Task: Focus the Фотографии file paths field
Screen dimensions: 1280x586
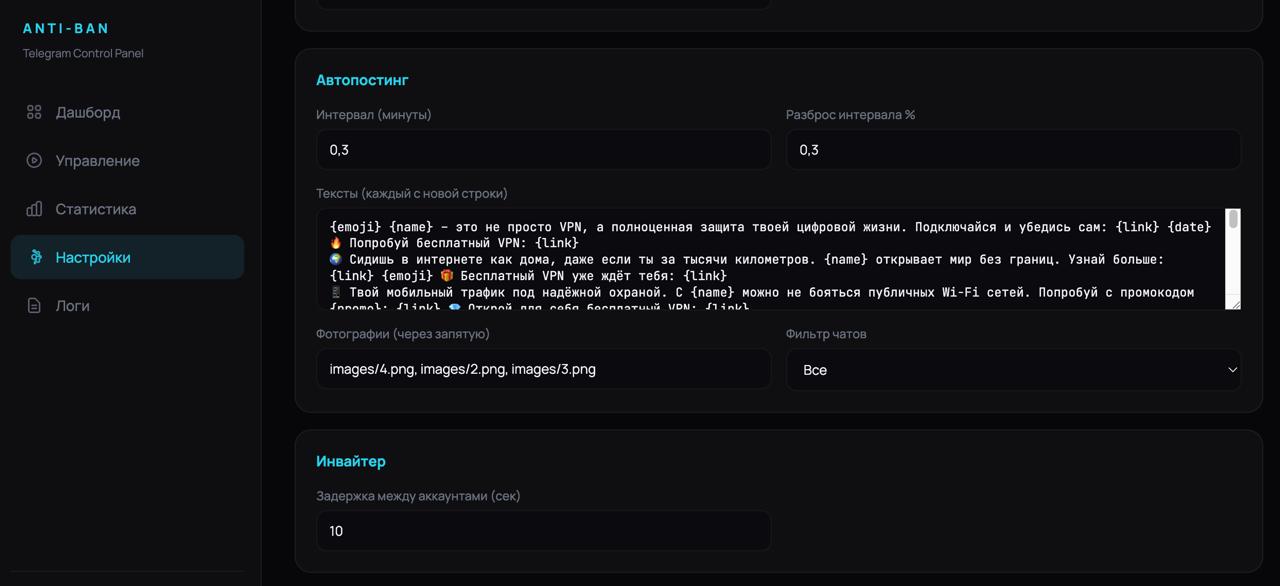Action: pos(544,369)
